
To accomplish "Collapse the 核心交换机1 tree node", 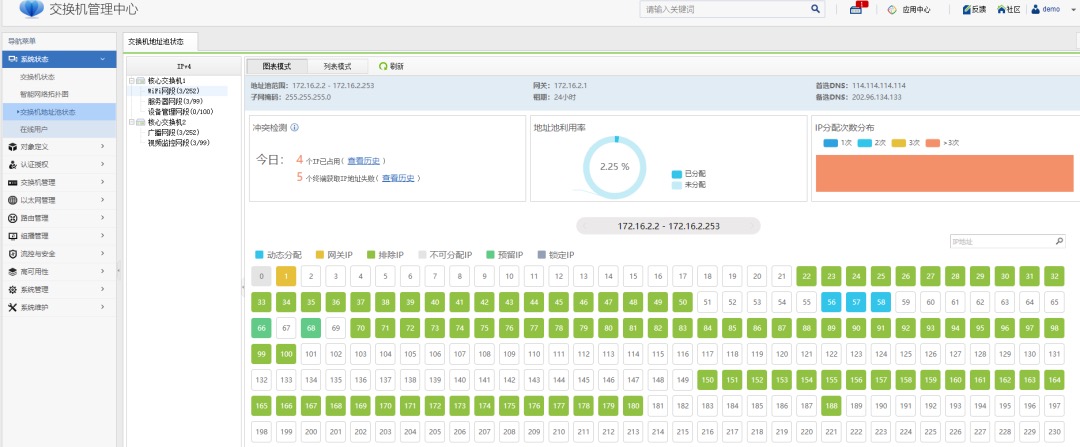I will tap(132, 80).
